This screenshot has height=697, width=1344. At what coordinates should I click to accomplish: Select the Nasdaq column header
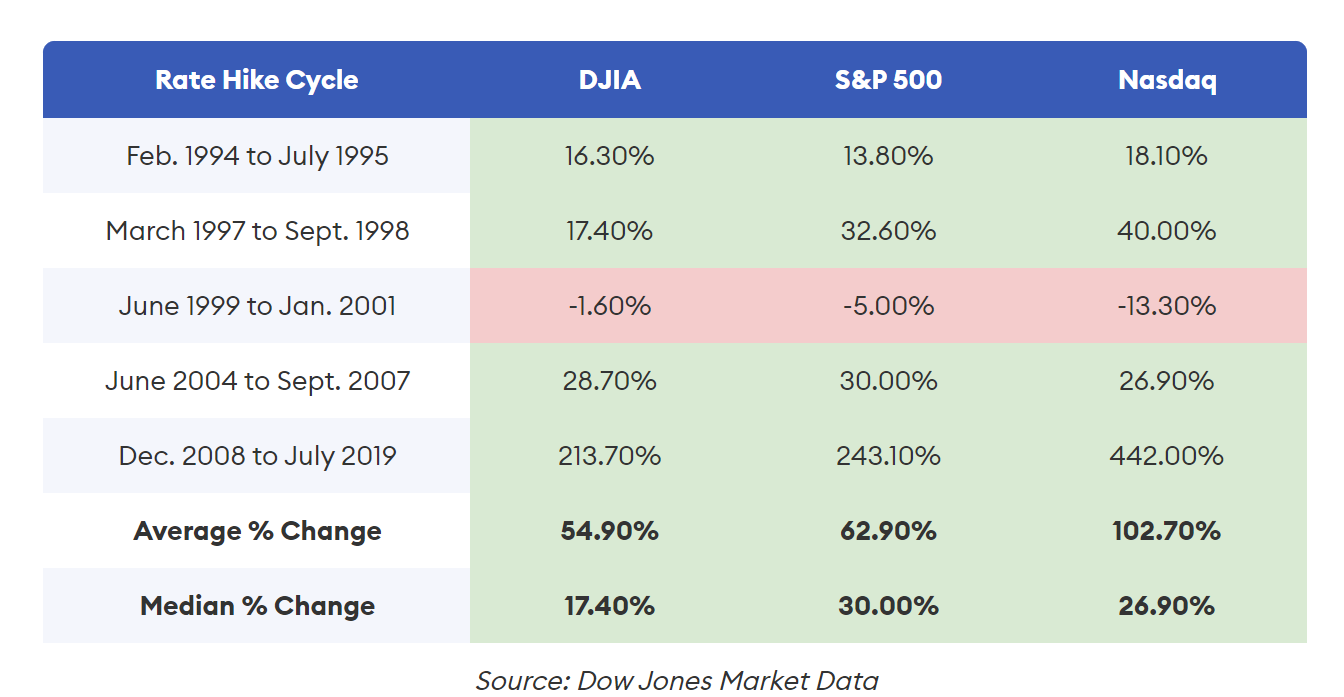1167,80
